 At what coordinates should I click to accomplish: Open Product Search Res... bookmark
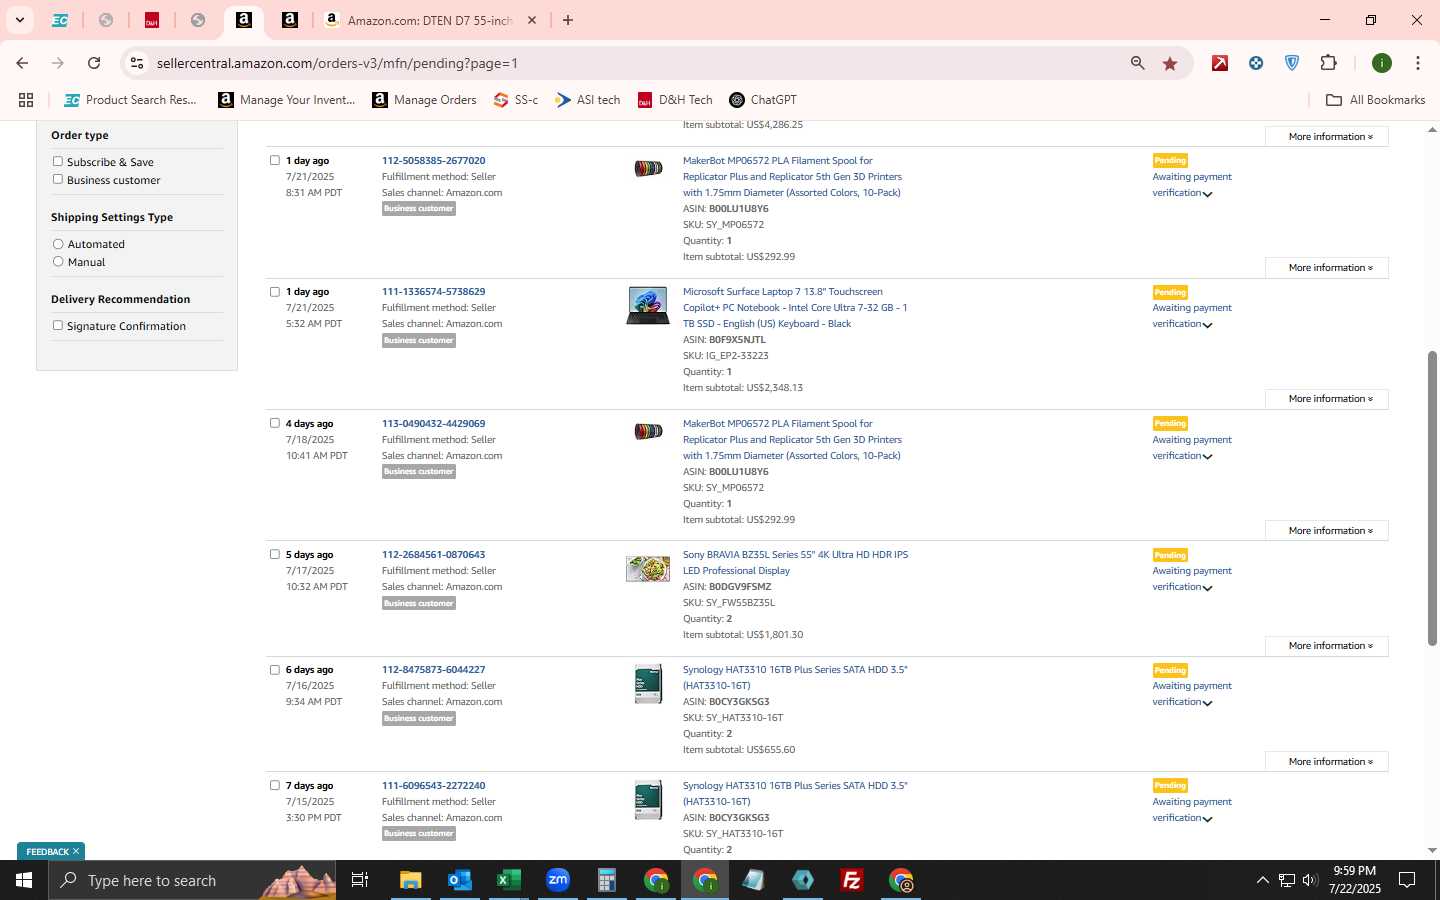(x=130, y=100)
